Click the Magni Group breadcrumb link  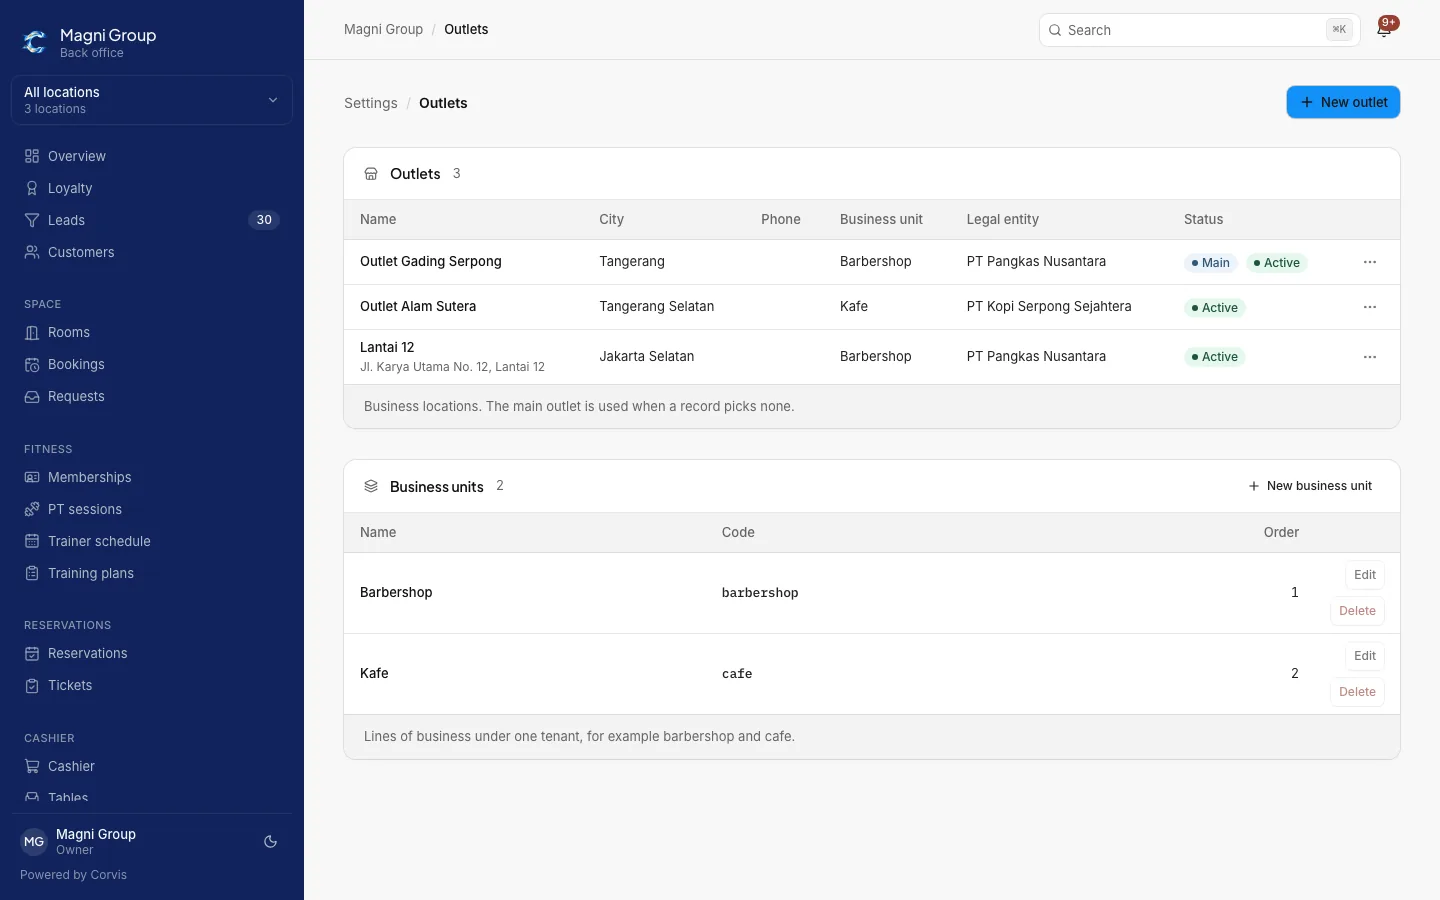click(383, 30)
